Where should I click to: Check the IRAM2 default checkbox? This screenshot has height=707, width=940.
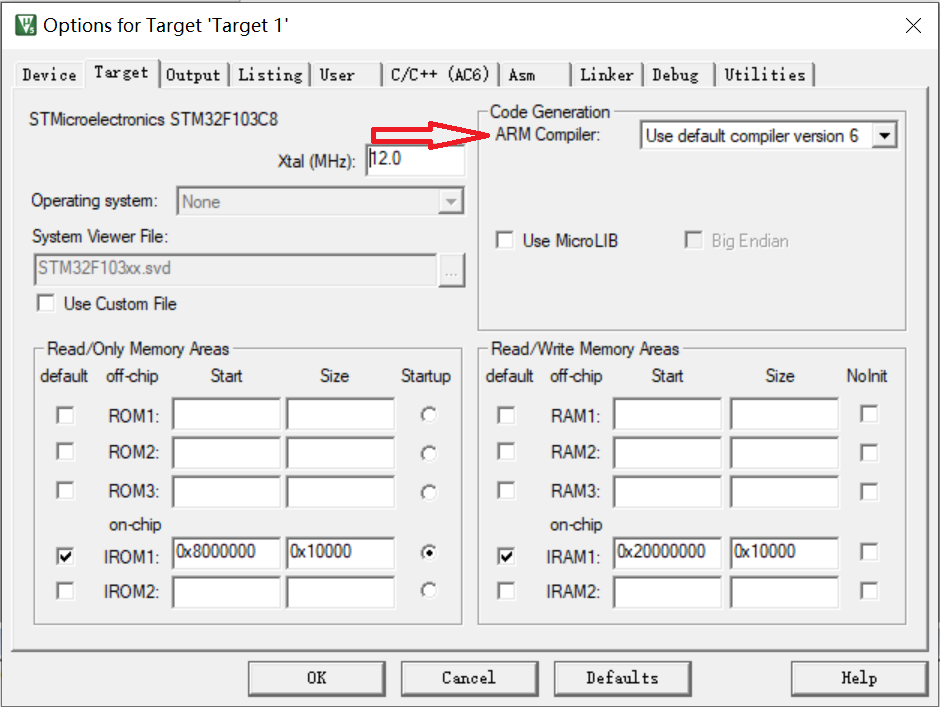click(x=507, y=591)
